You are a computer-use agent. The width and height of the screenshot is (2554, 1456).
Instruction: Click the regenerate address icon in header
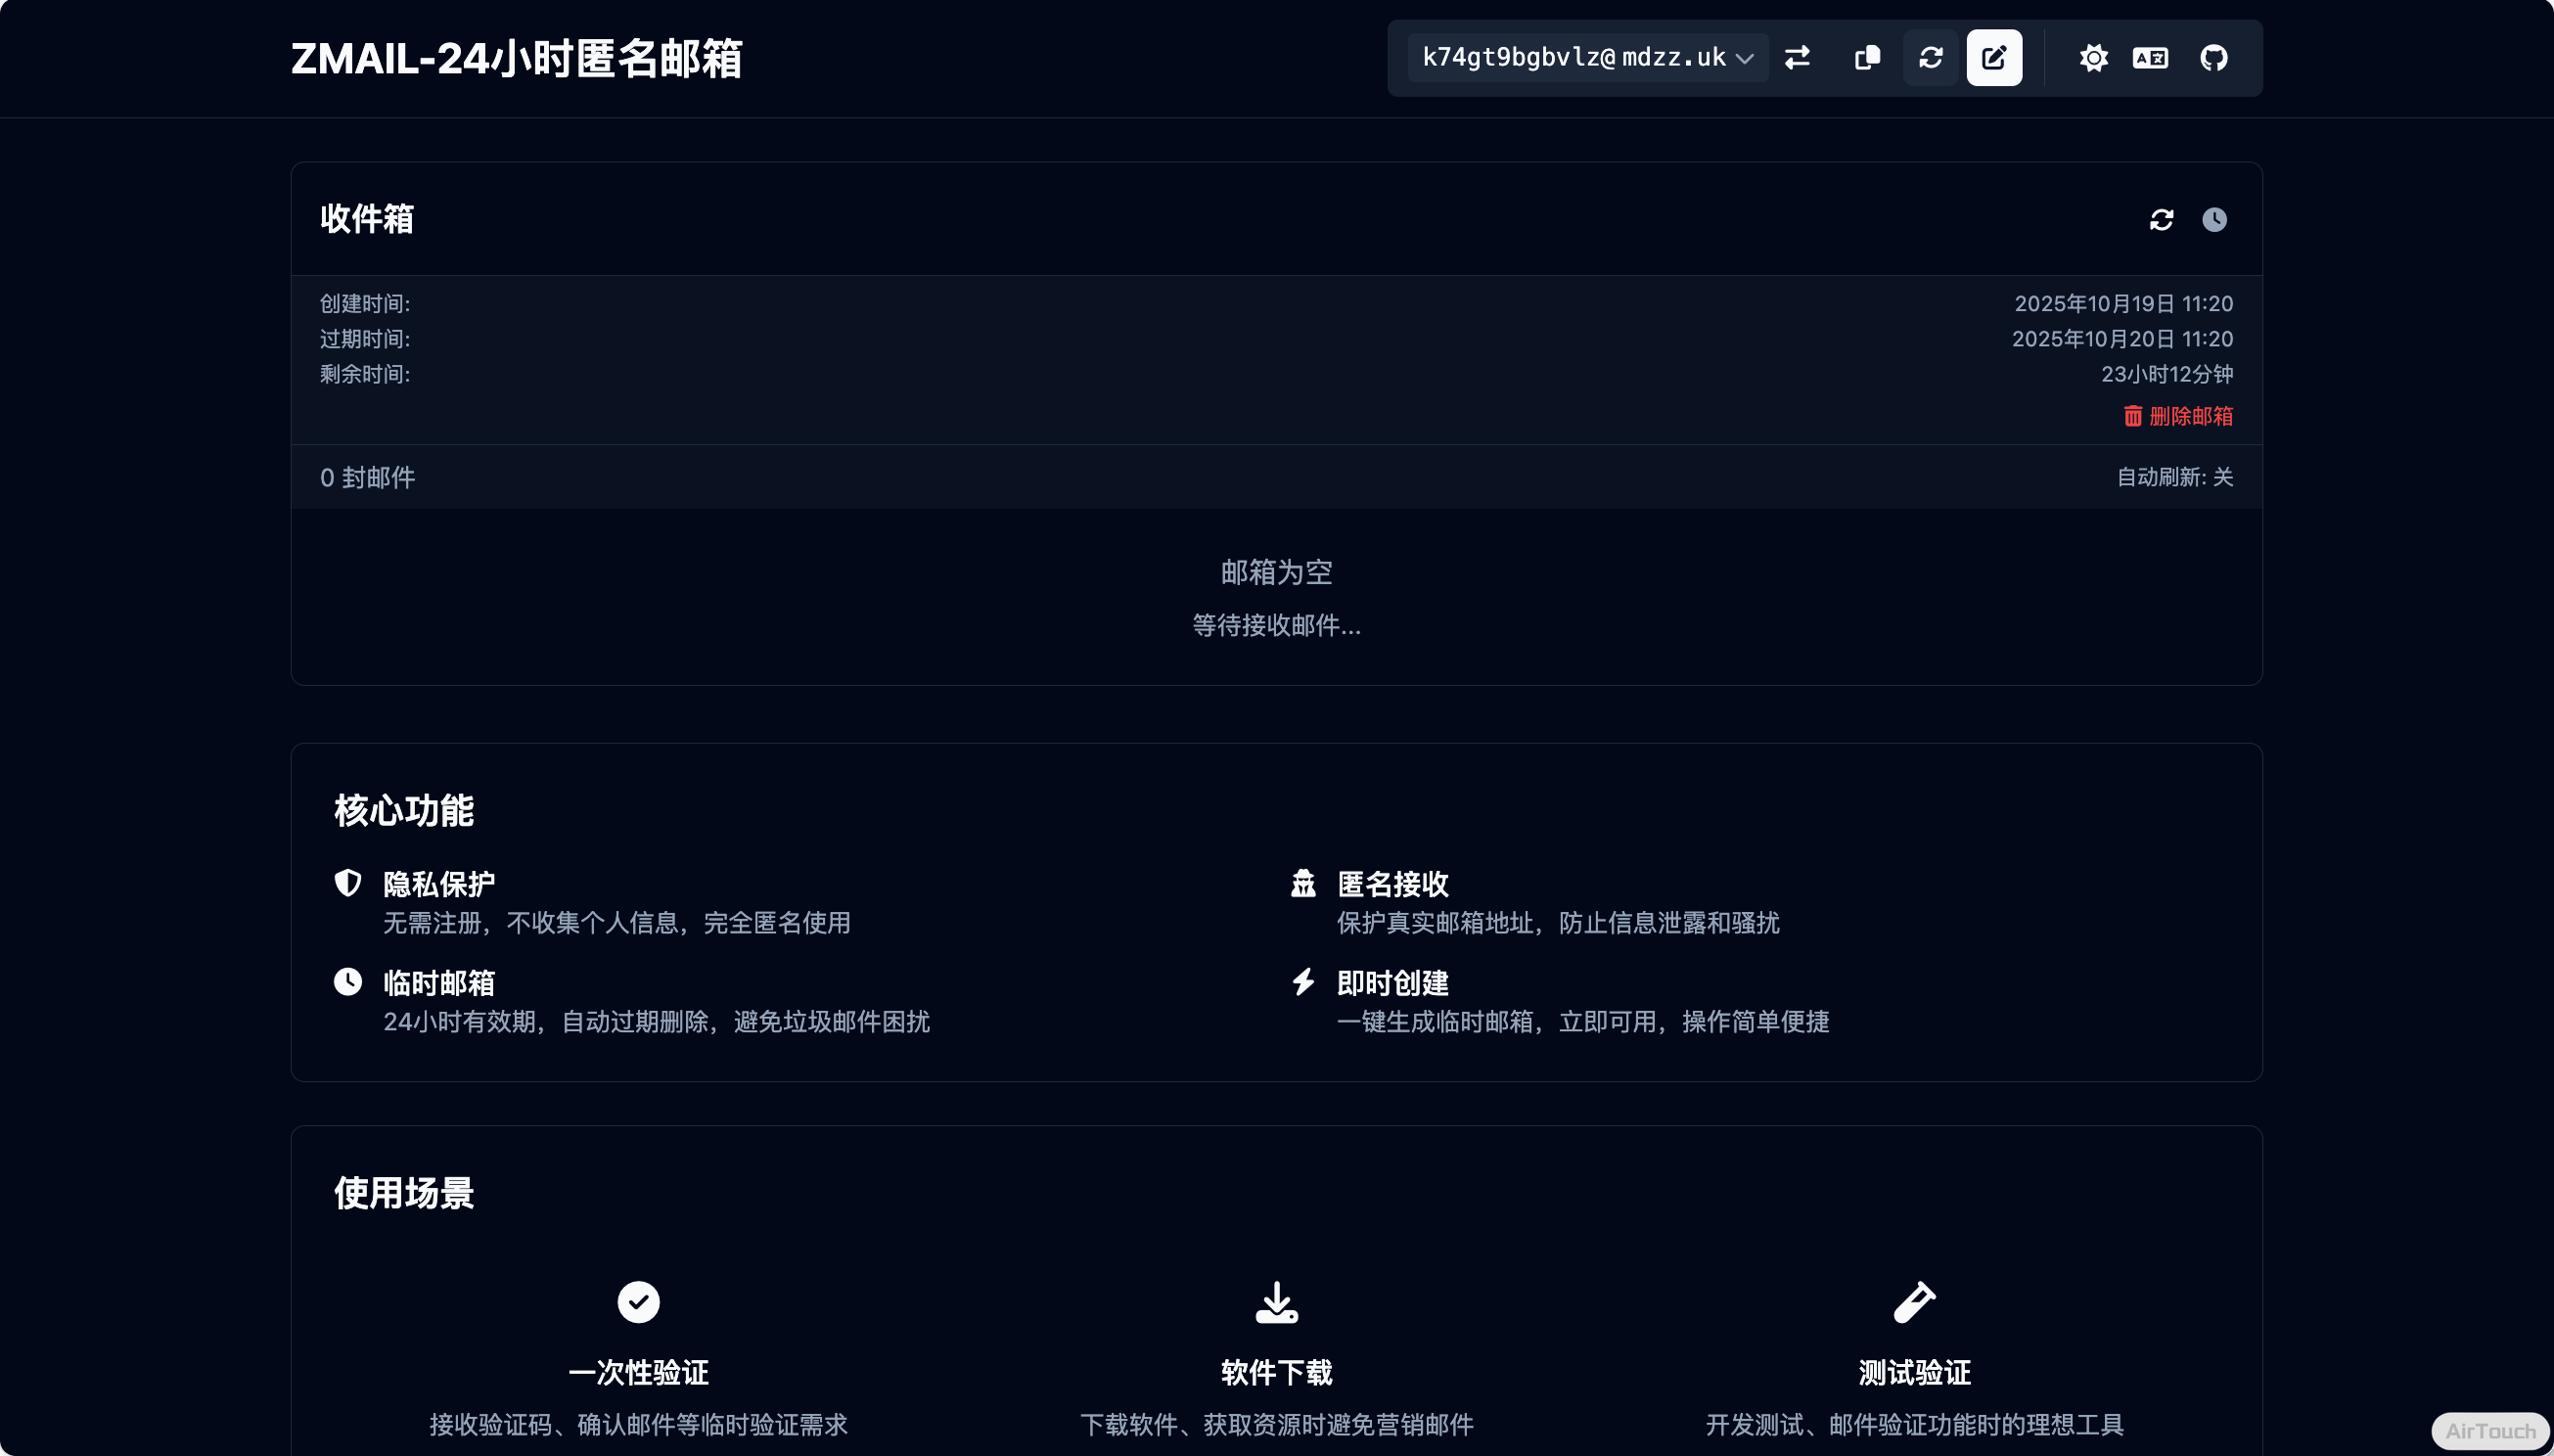point(1930,58)
